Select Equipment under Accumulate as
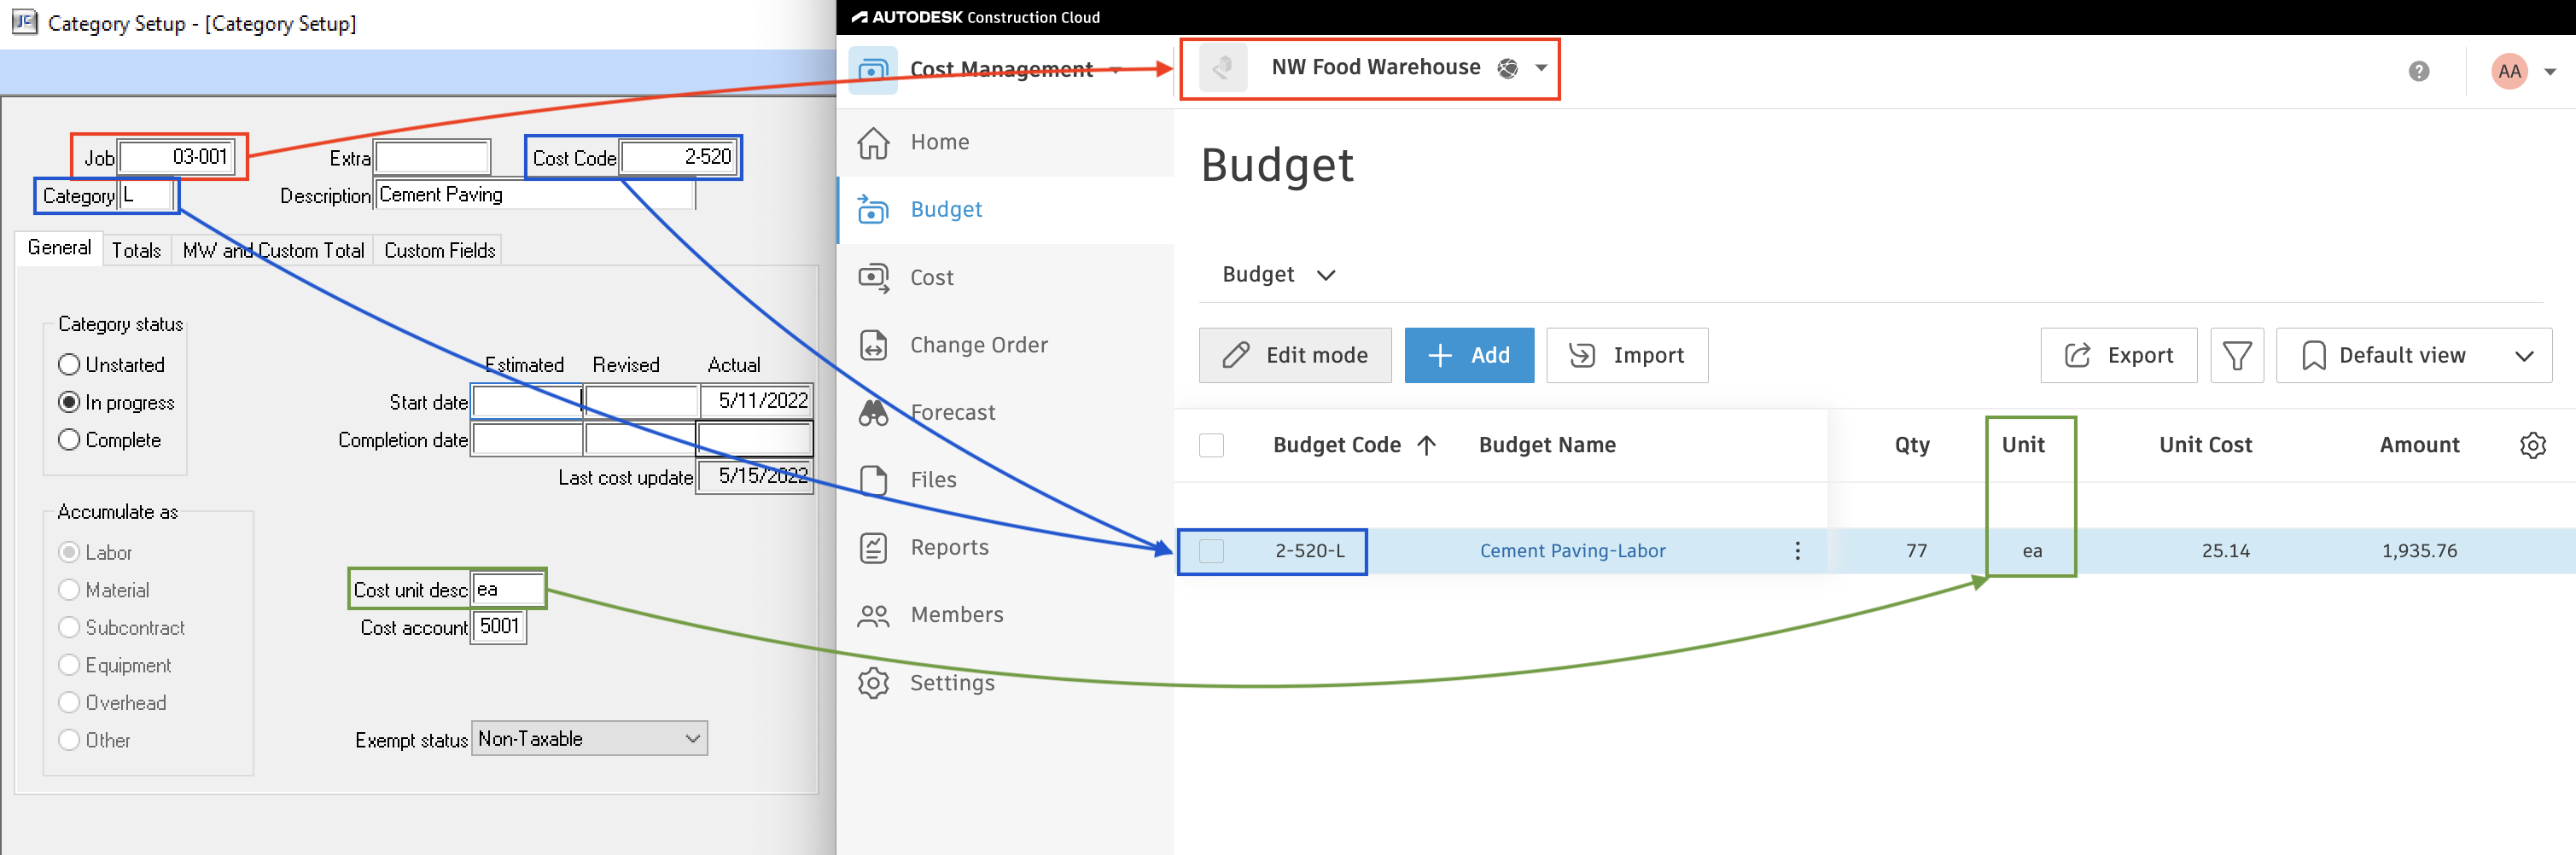Image resolution: width=2576 pixels, height=855 pixels. 69,665
